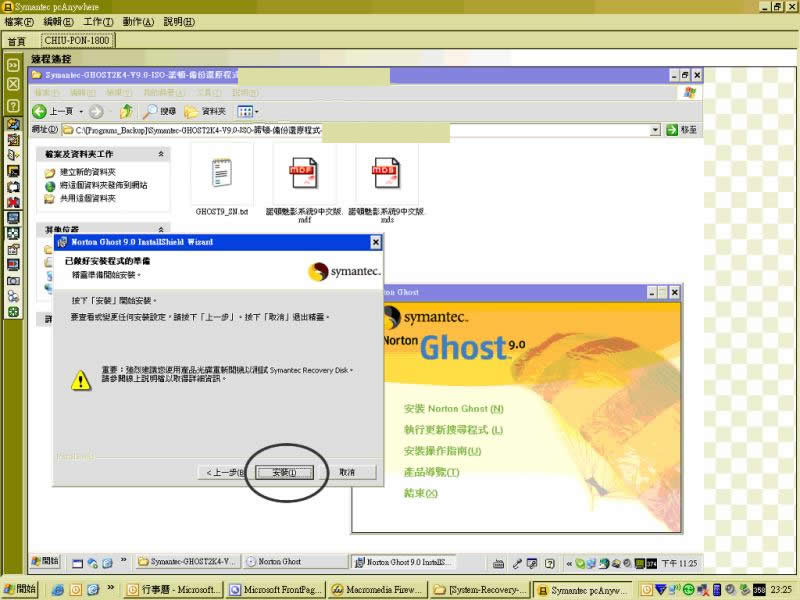Select the .mdf disc image file icon
This screenshot has width=800, height=600.
tap(304, 173)
